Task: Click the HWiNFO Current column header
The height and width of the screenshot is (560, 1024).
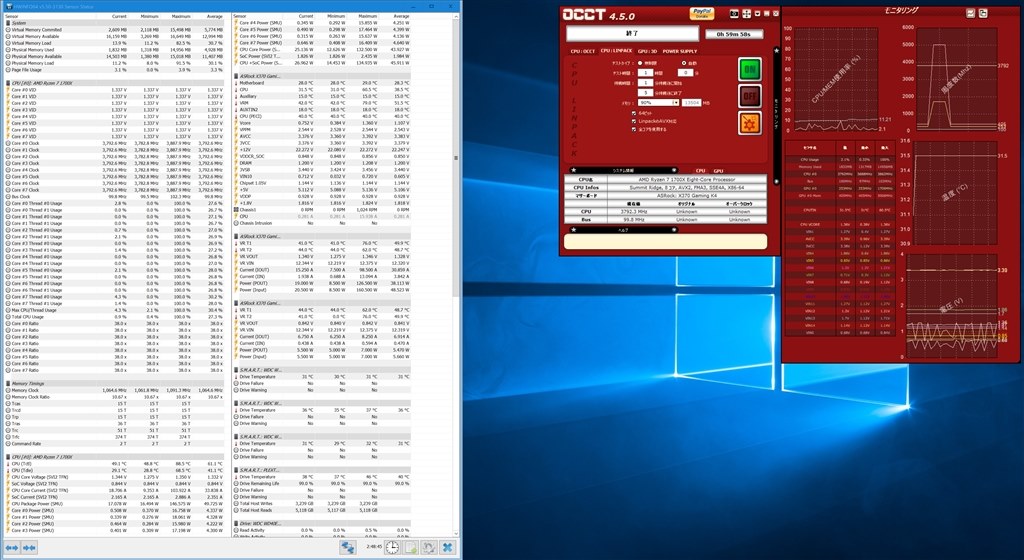Action: (119, 16)
